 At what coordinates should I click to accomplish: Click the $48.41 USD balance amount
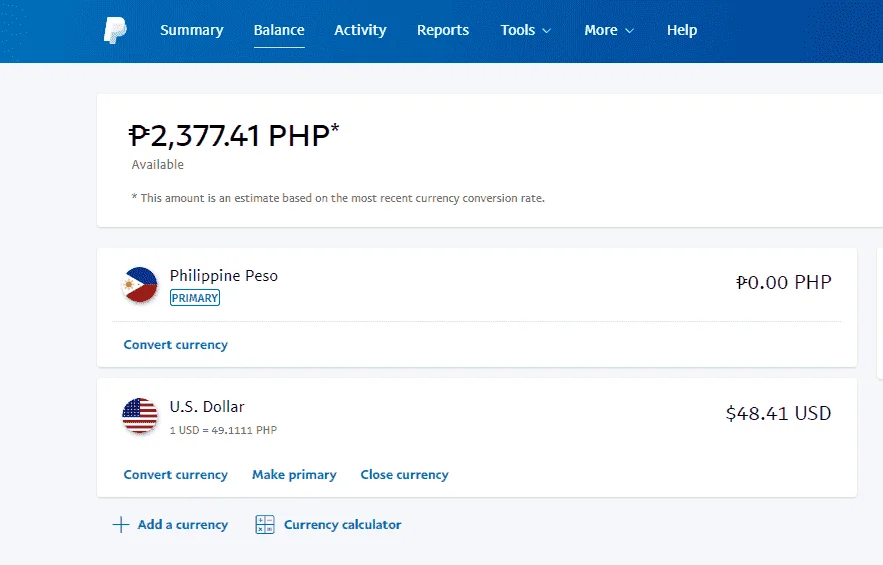click(778, 413)
